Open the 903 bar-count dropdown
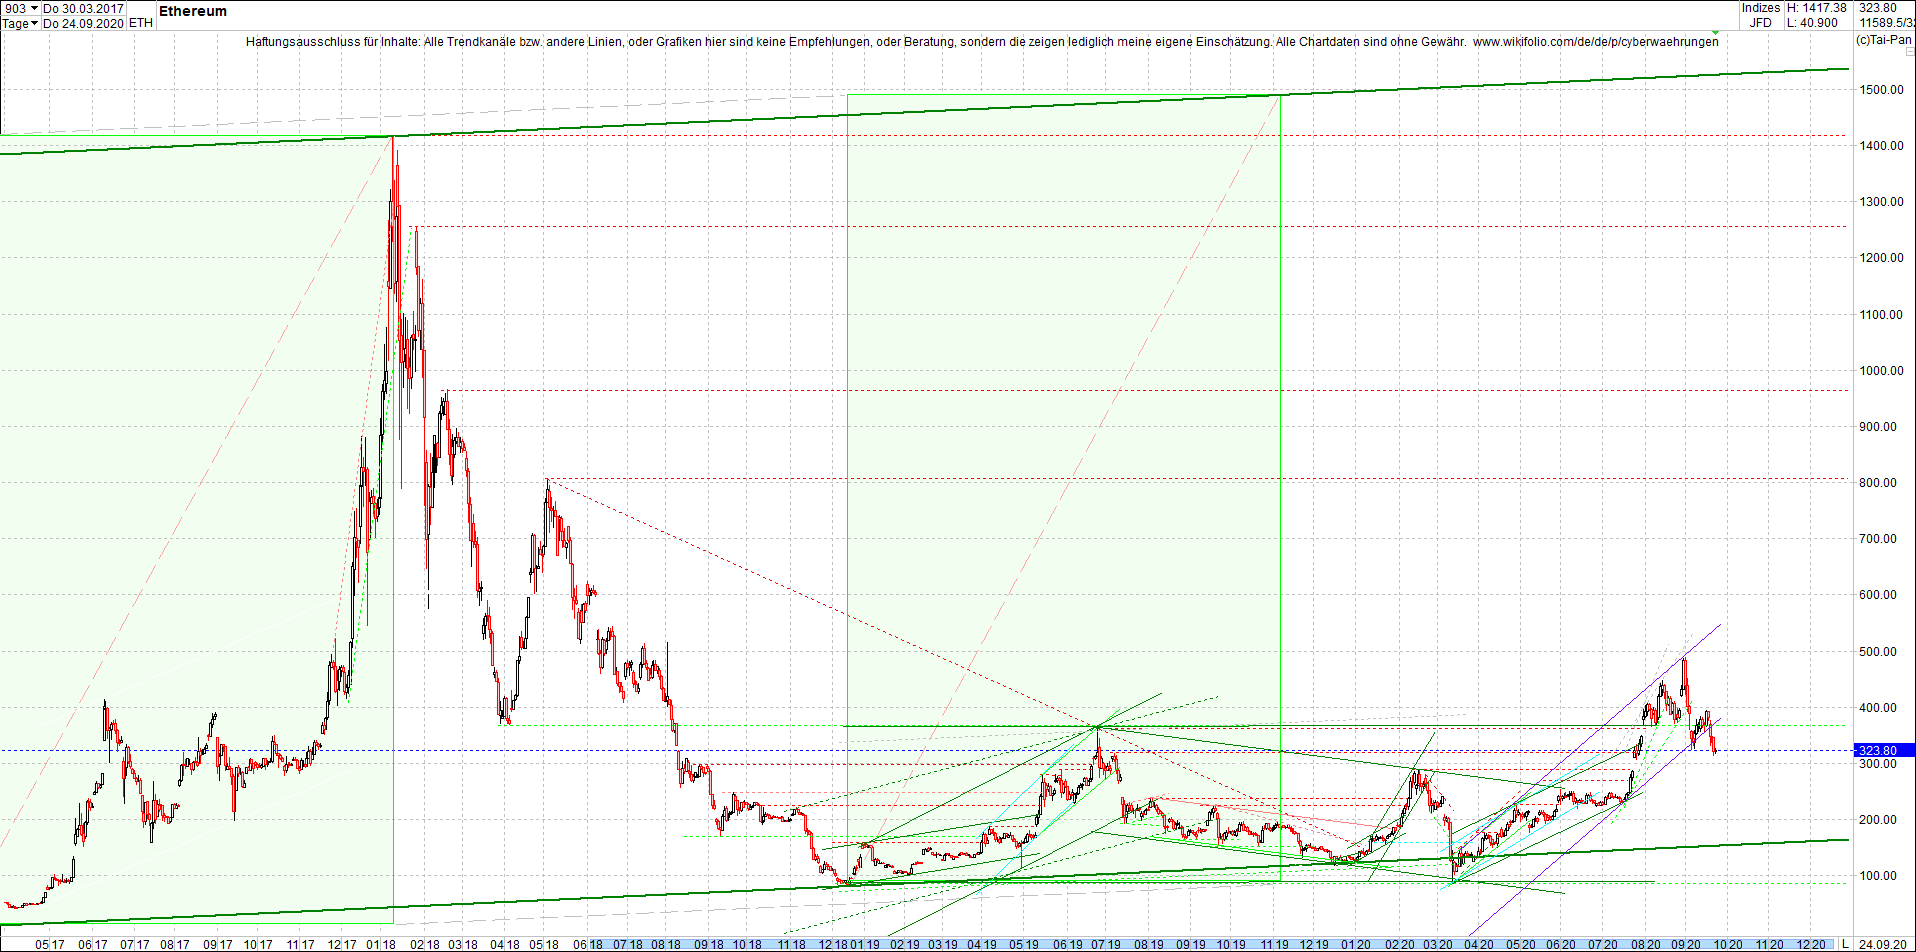The image size is (1916, 952). pos(20,8)
